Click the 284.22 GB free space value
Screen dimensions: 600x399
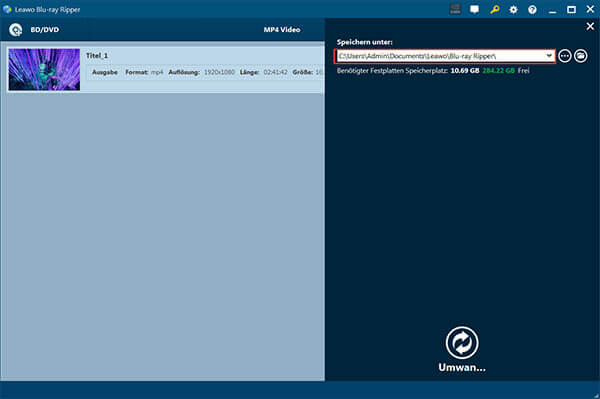point(499,70)
